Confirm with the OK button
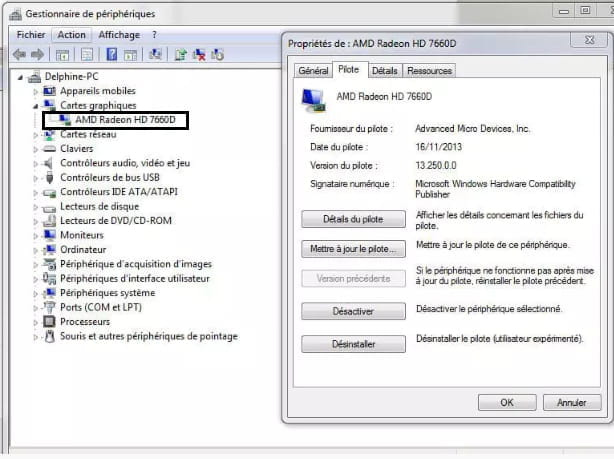Screen dimensions: 614x459 (x=507, y=403)
